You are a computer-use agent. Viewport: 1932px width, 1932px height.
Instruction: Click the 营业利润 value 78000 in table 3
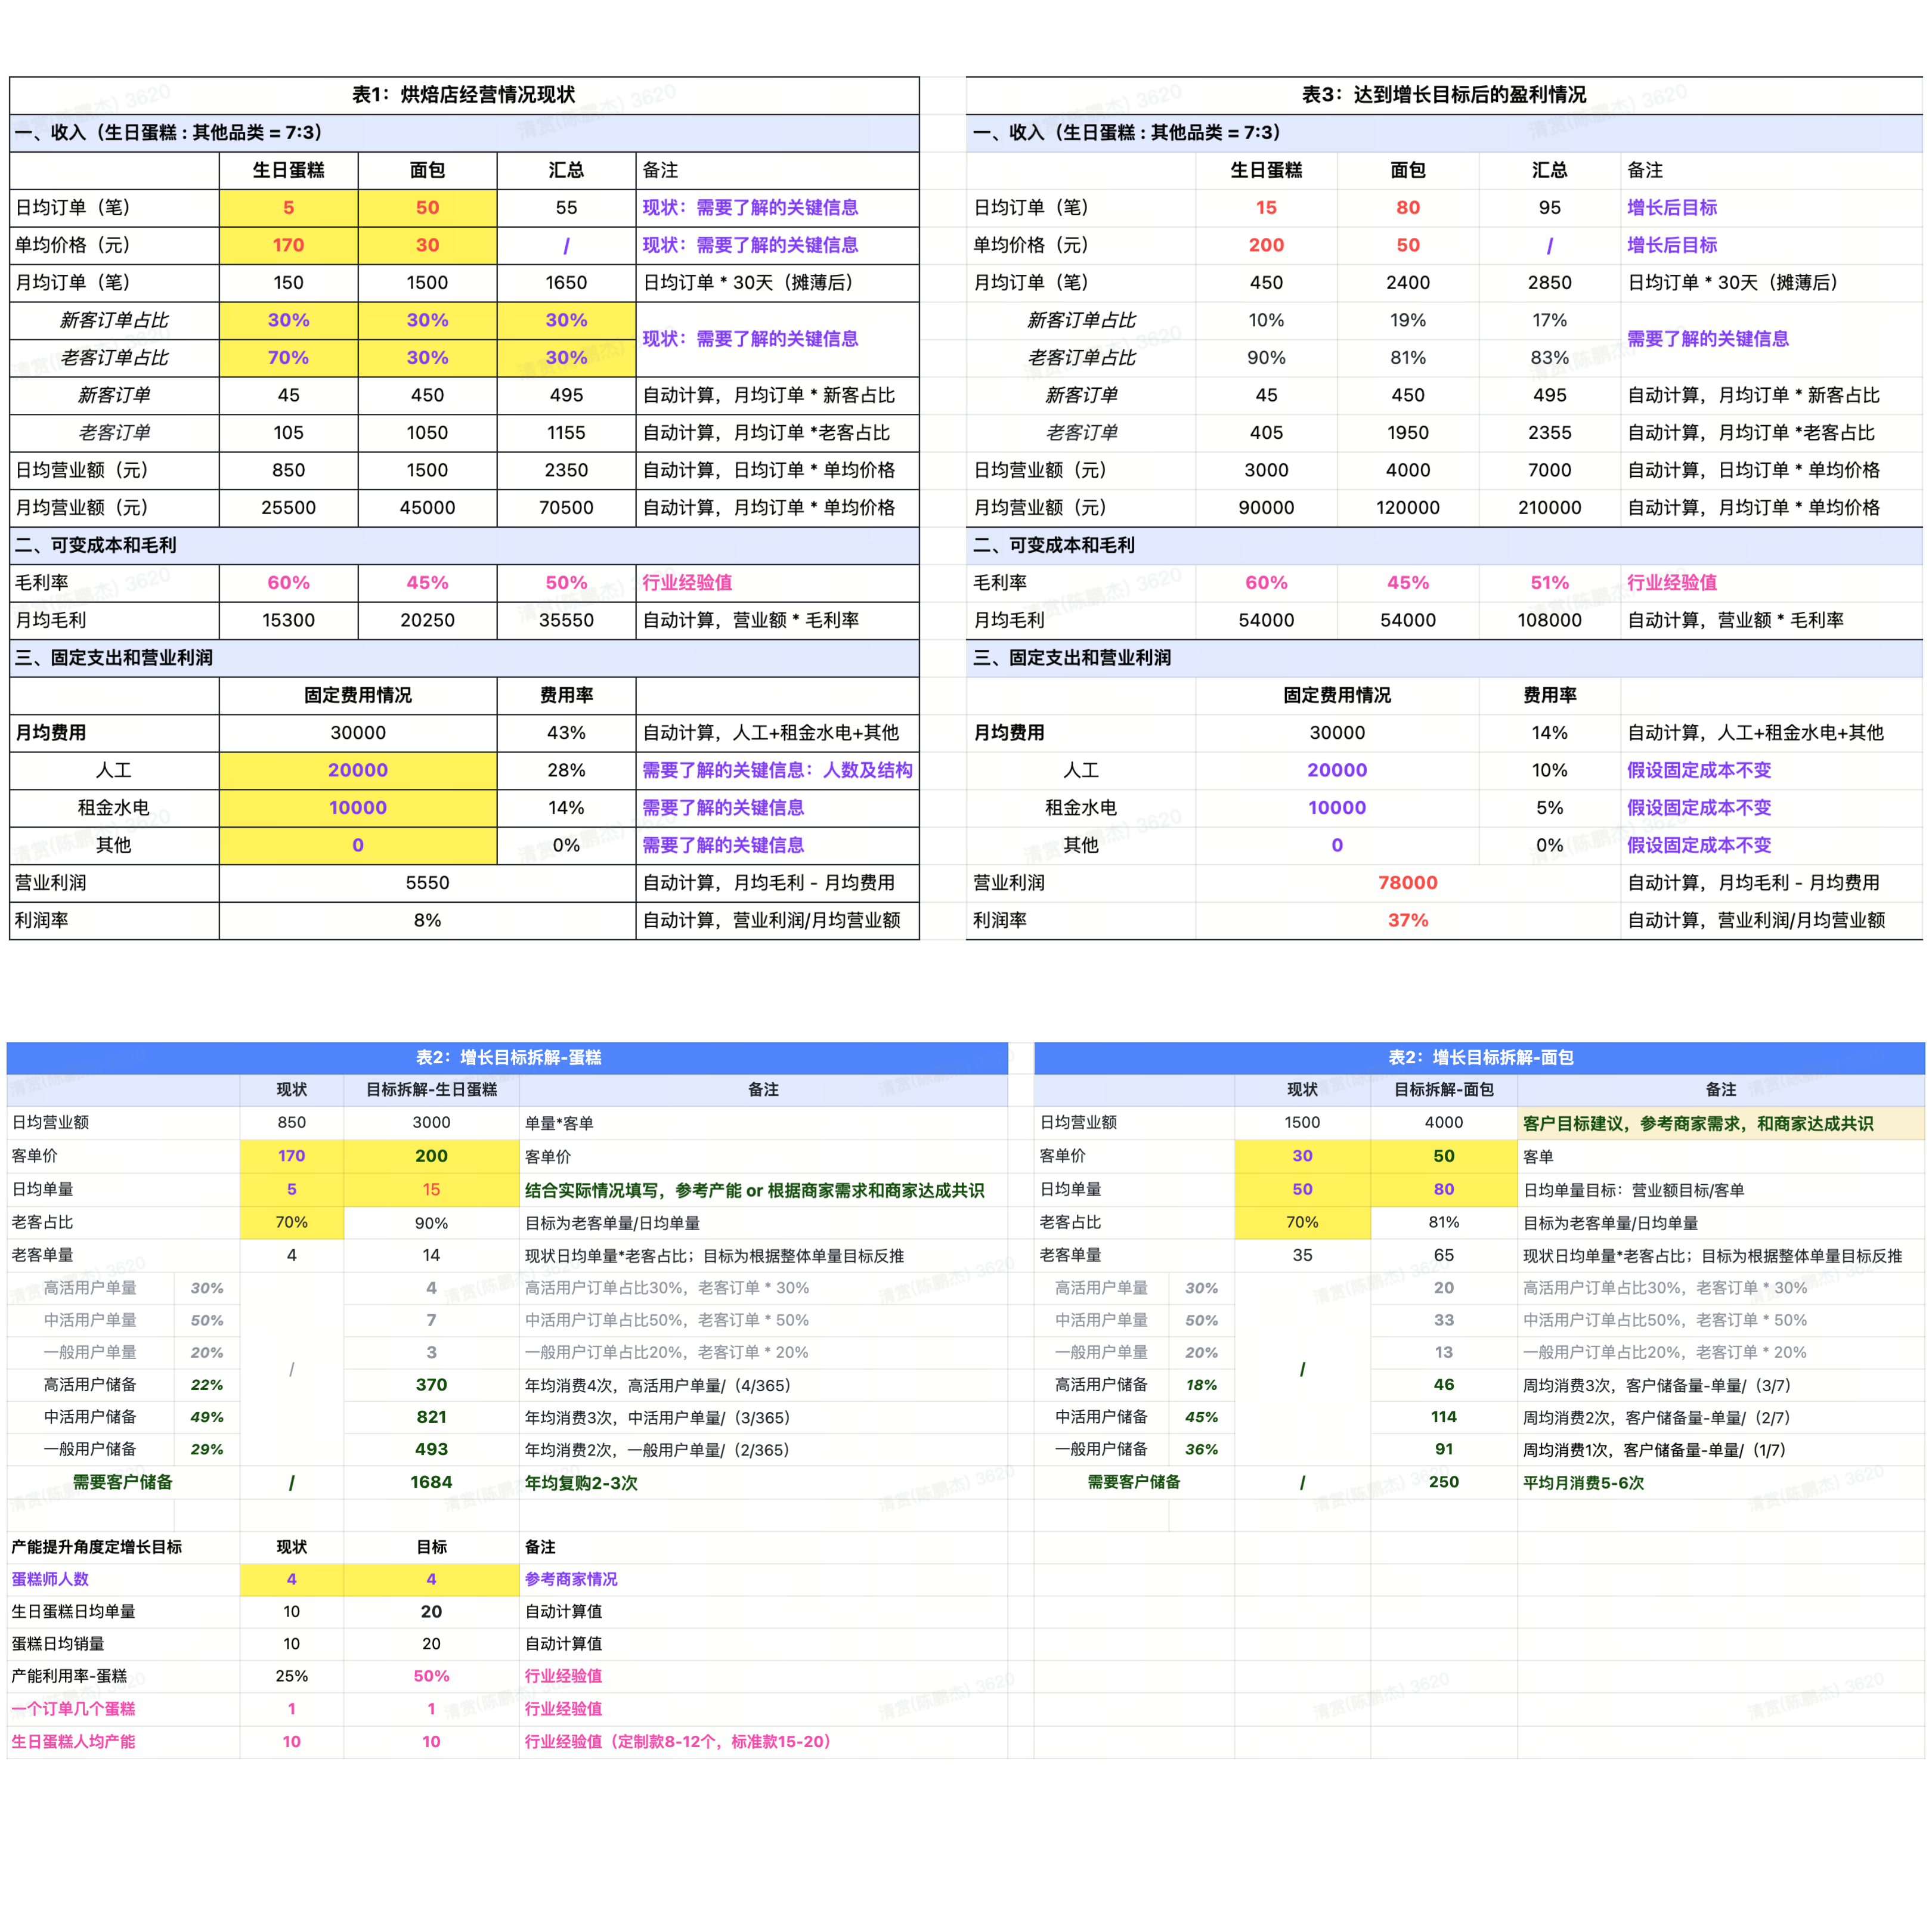[x=1407, y=883]
